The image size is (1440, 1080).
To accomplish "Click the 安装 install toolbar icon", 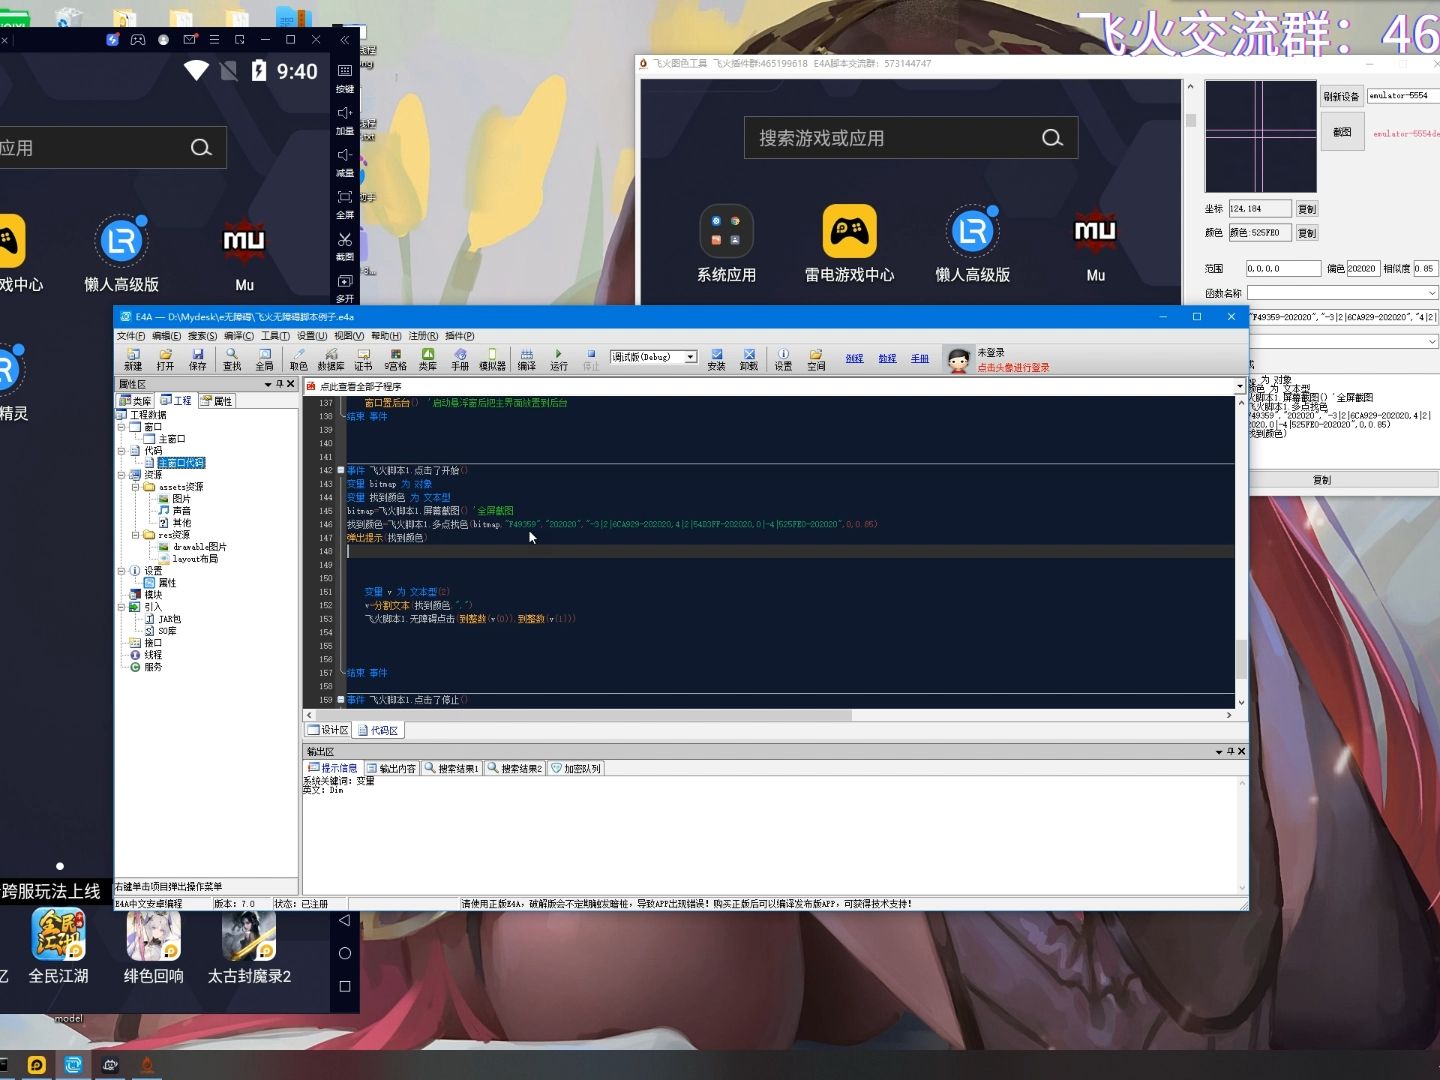I will [716, 359].
